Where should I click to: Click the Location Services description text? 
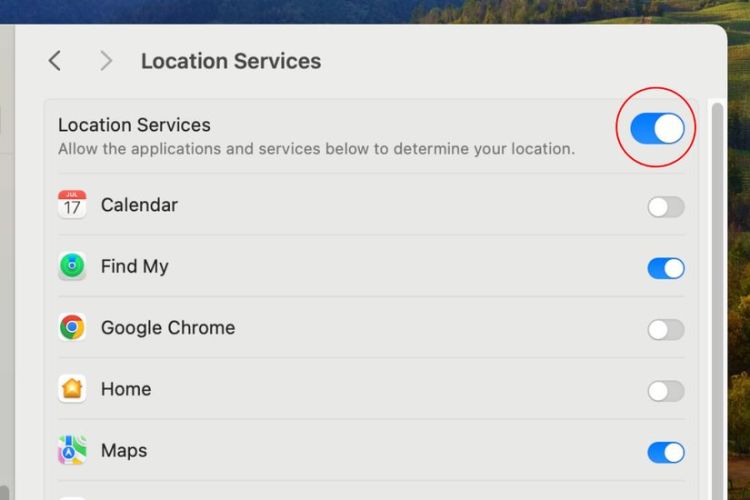coord(316,149)
